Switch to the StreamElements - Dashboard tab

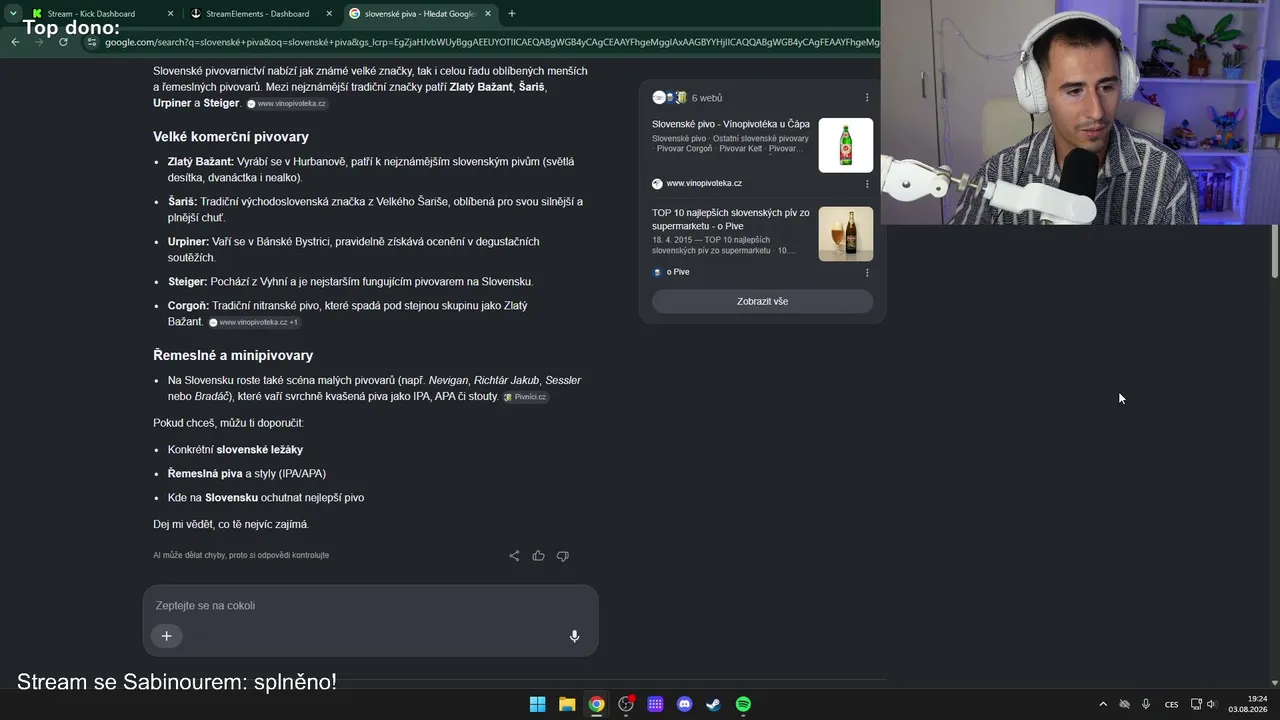(x=260, y=14)
